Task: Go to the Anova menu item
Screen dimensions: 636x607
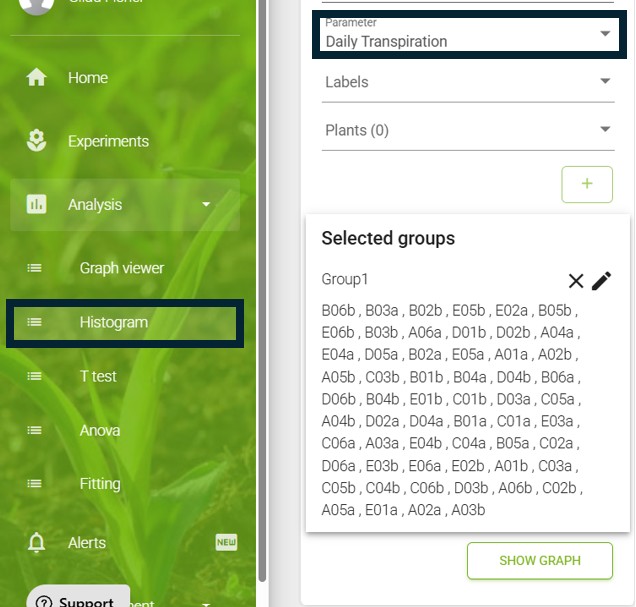Action: click(100, 430)
